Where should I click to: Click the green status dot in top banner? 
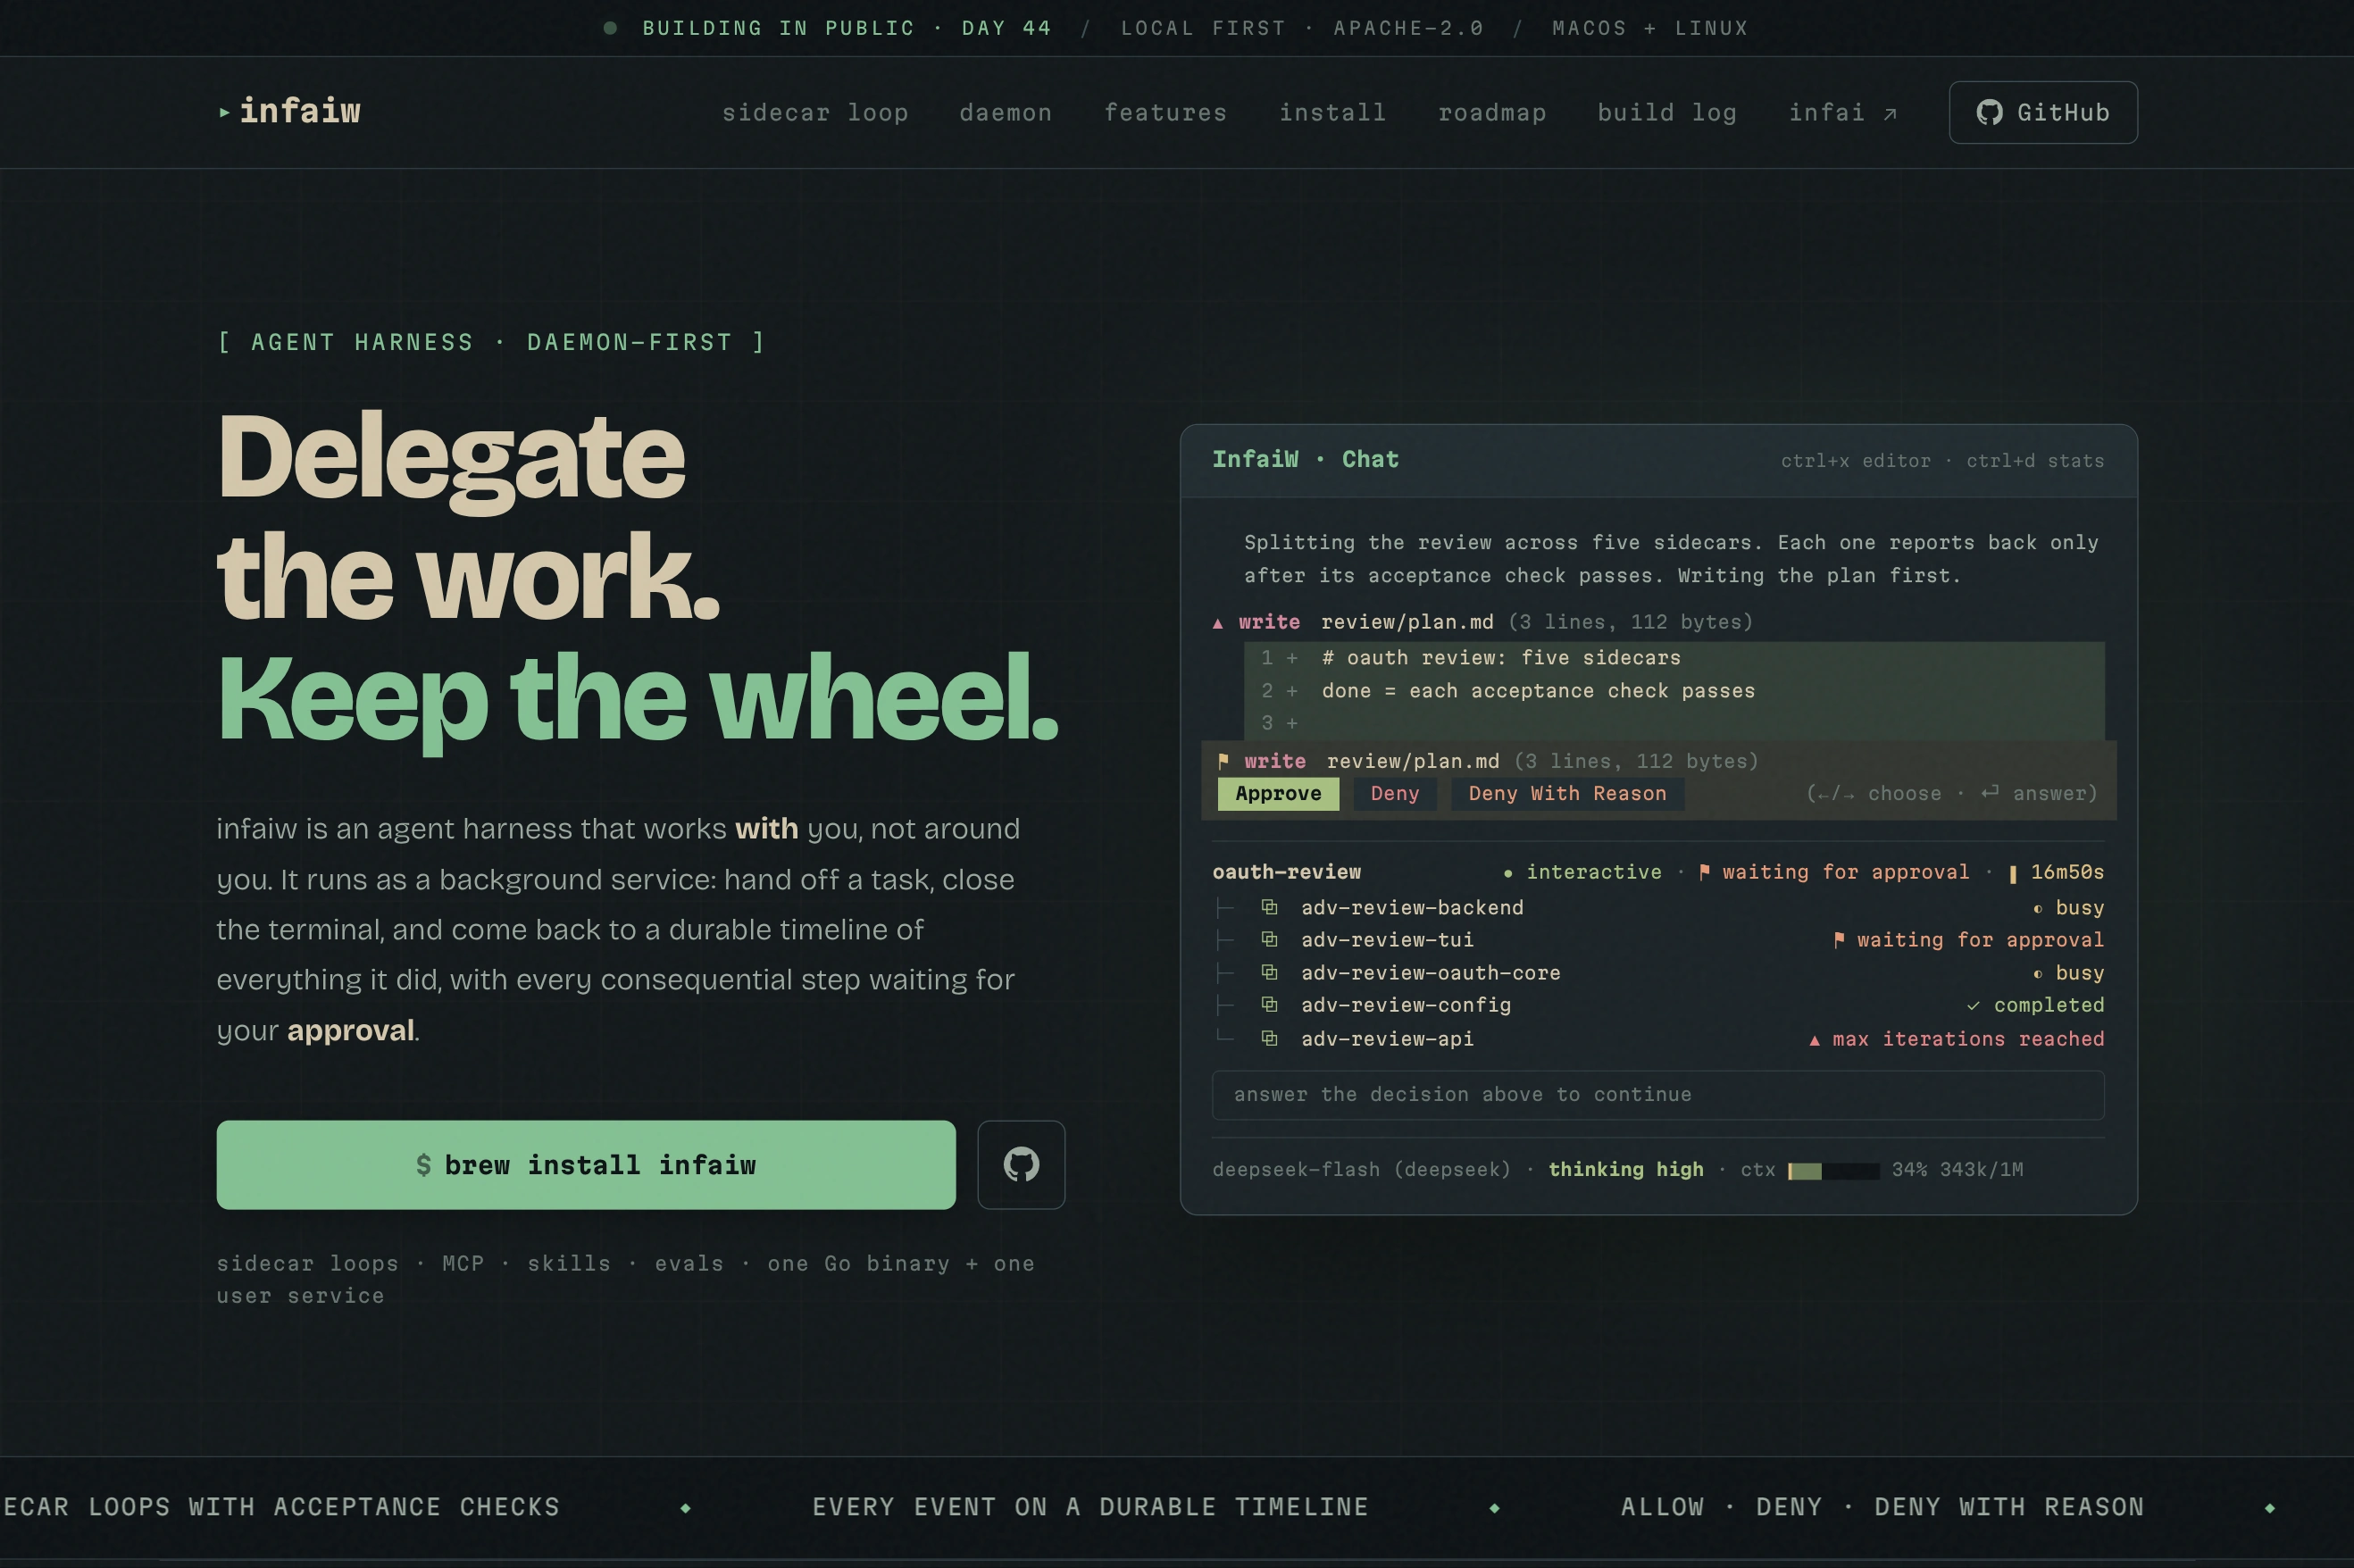[610, 28]
